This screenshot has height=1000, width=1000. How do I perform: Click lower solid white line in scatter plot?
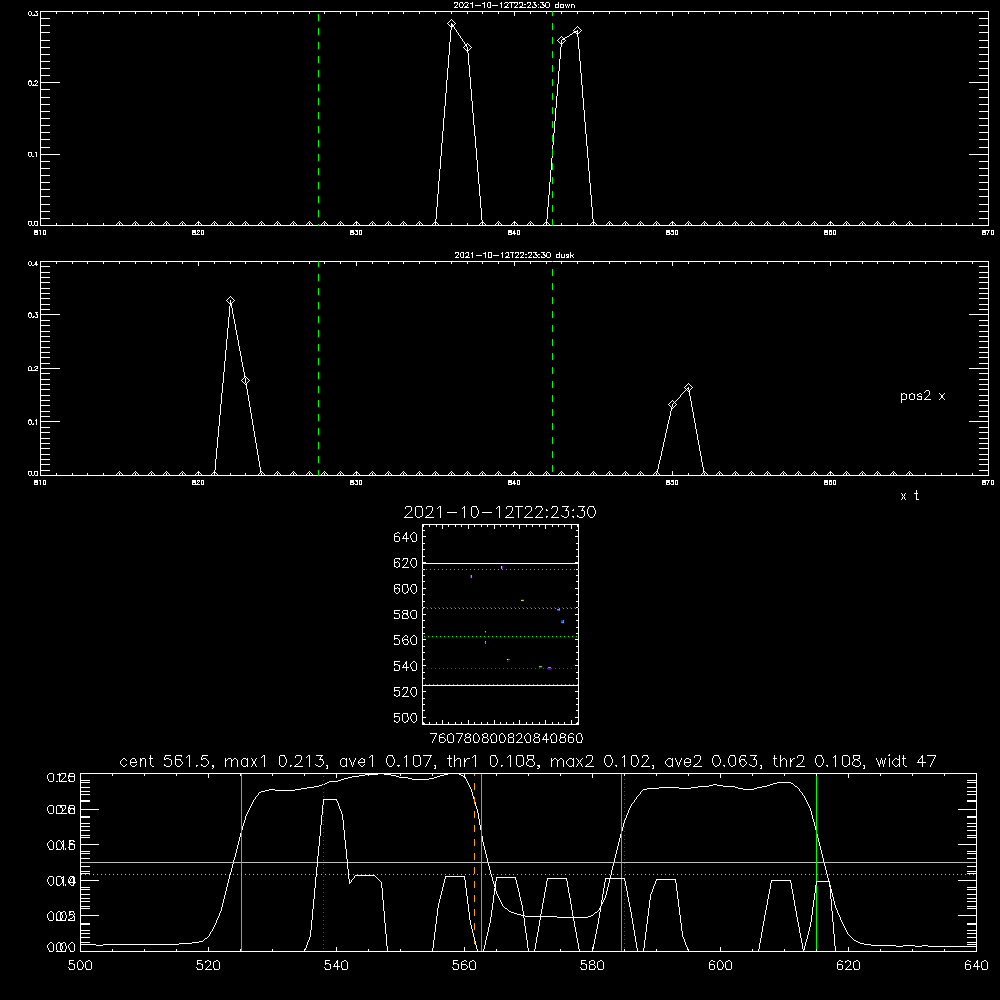500,685
